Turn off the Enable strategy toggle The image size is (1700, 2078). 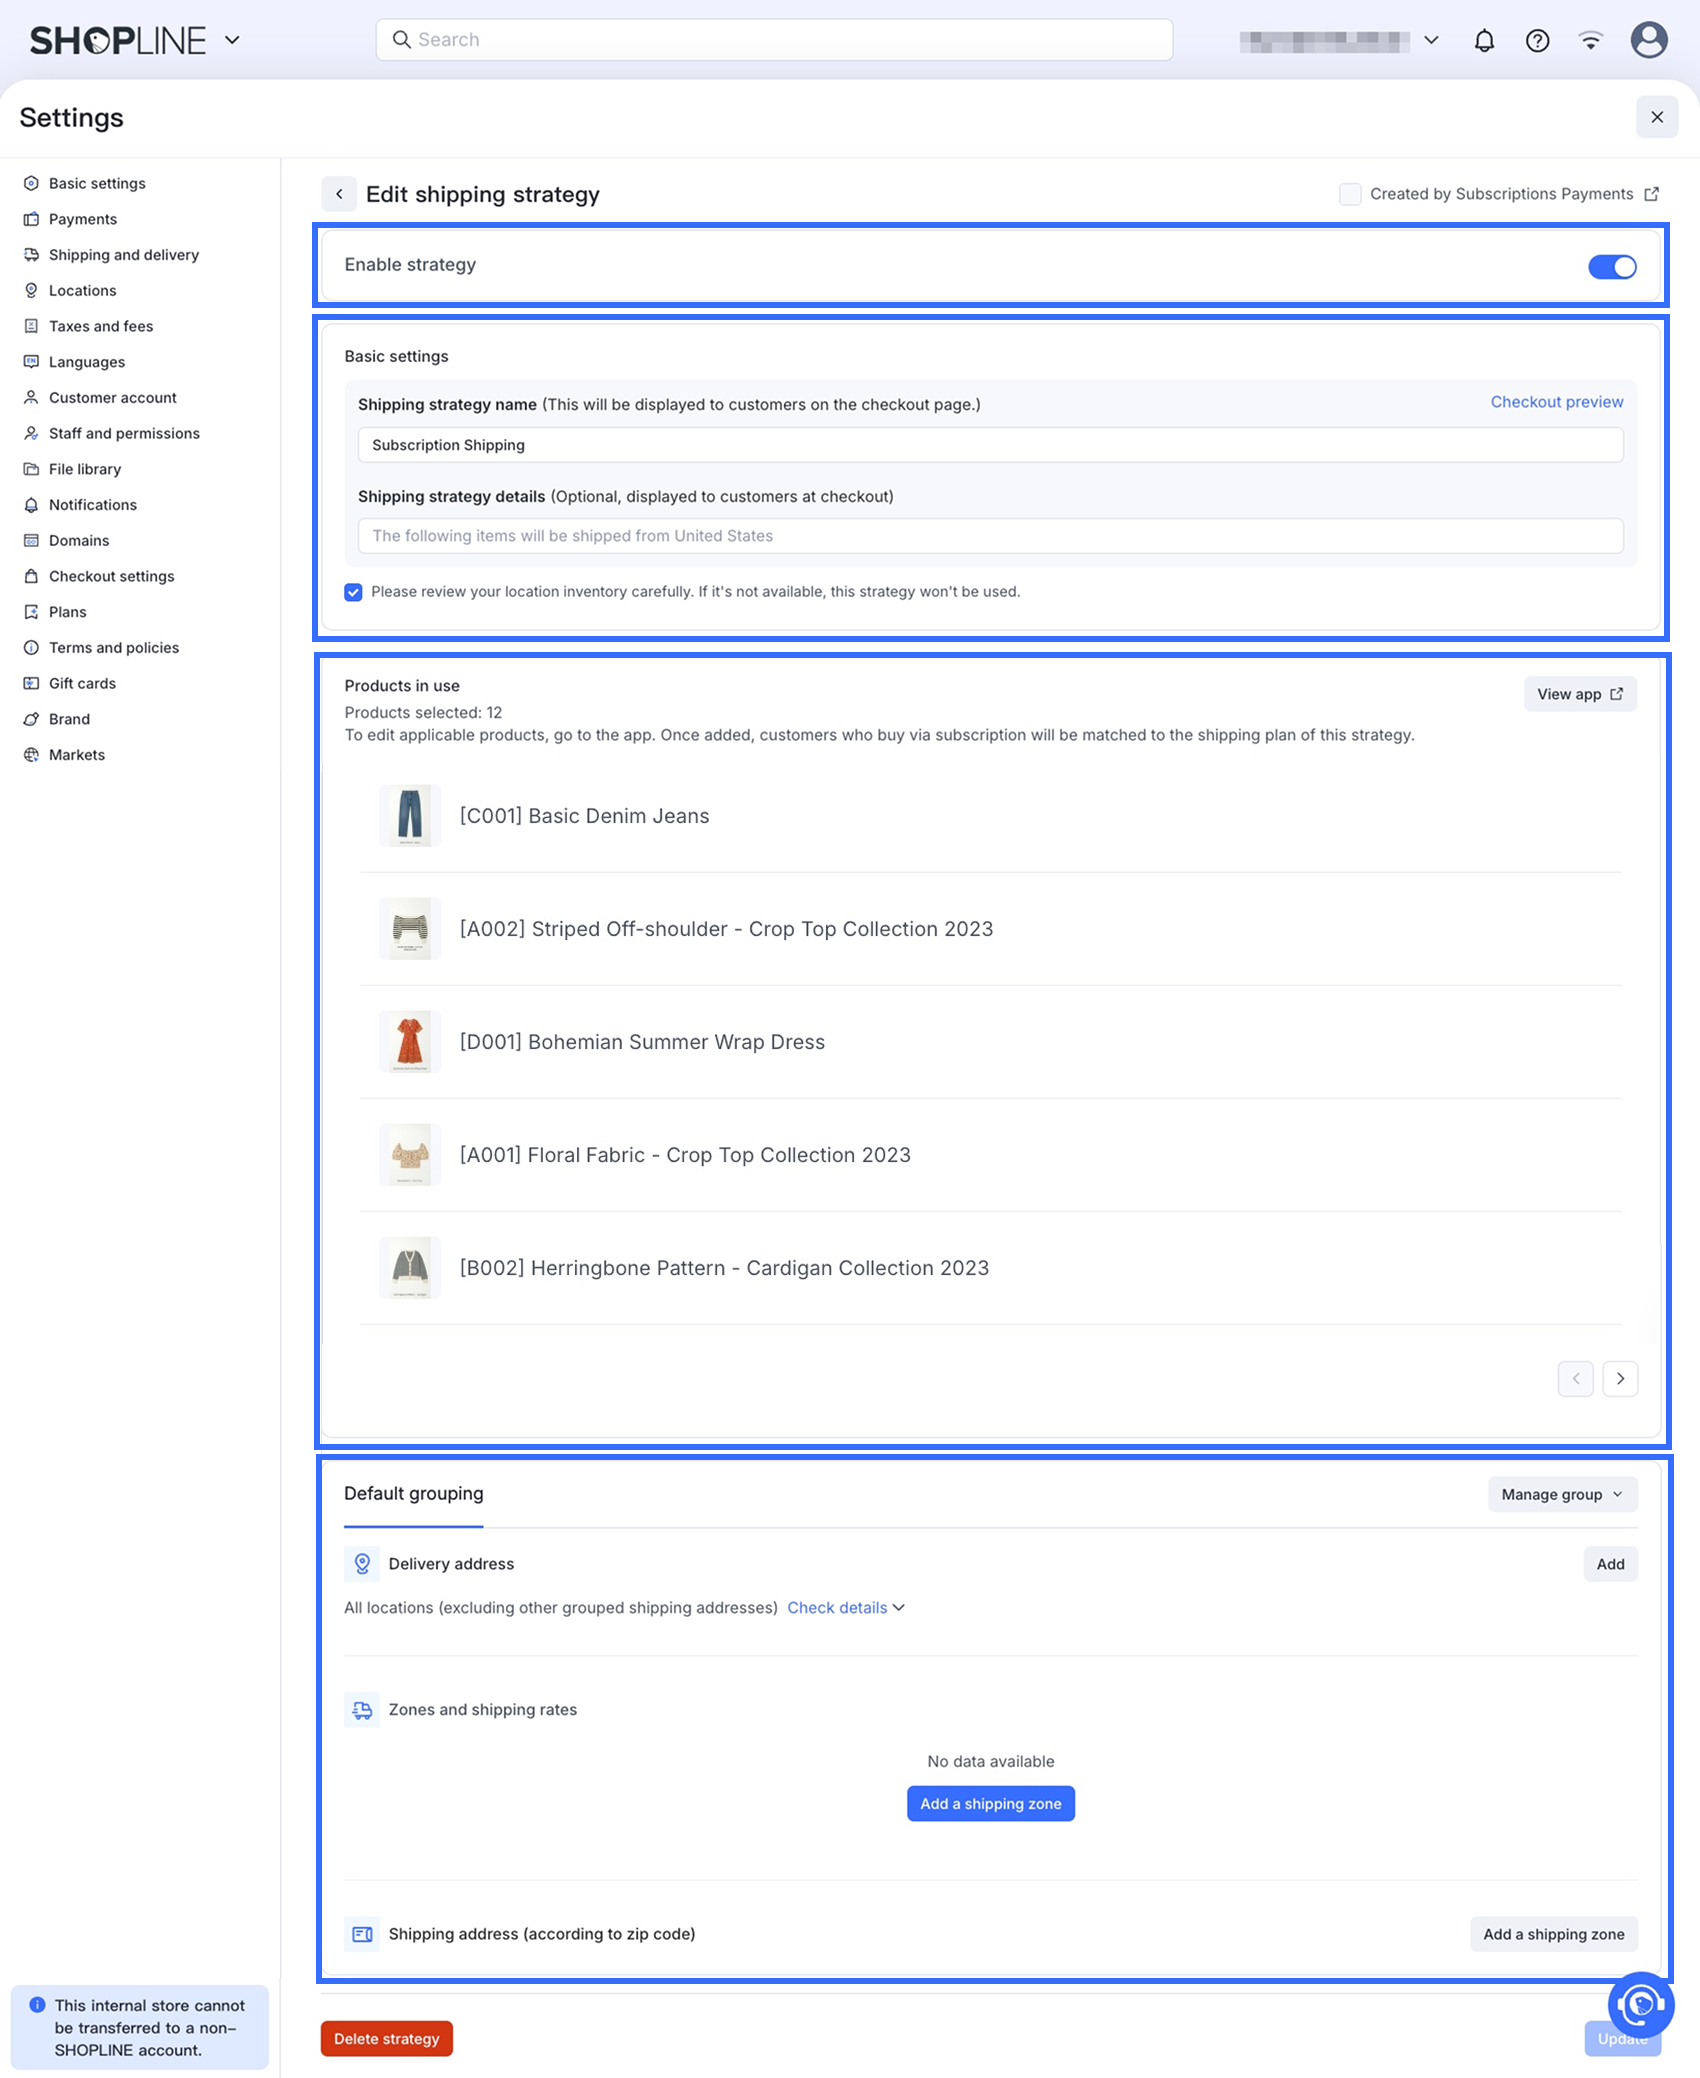click(1612, 267)
